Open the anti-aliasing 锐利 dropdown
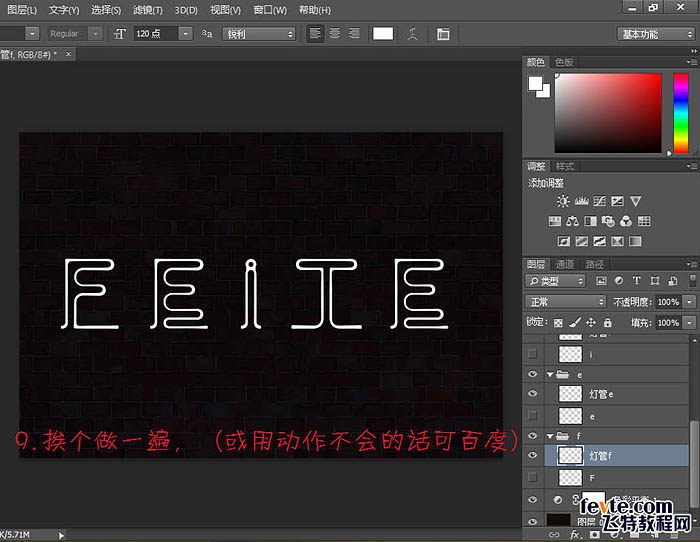This screenshot has height=542, width=700. [260, 33]
